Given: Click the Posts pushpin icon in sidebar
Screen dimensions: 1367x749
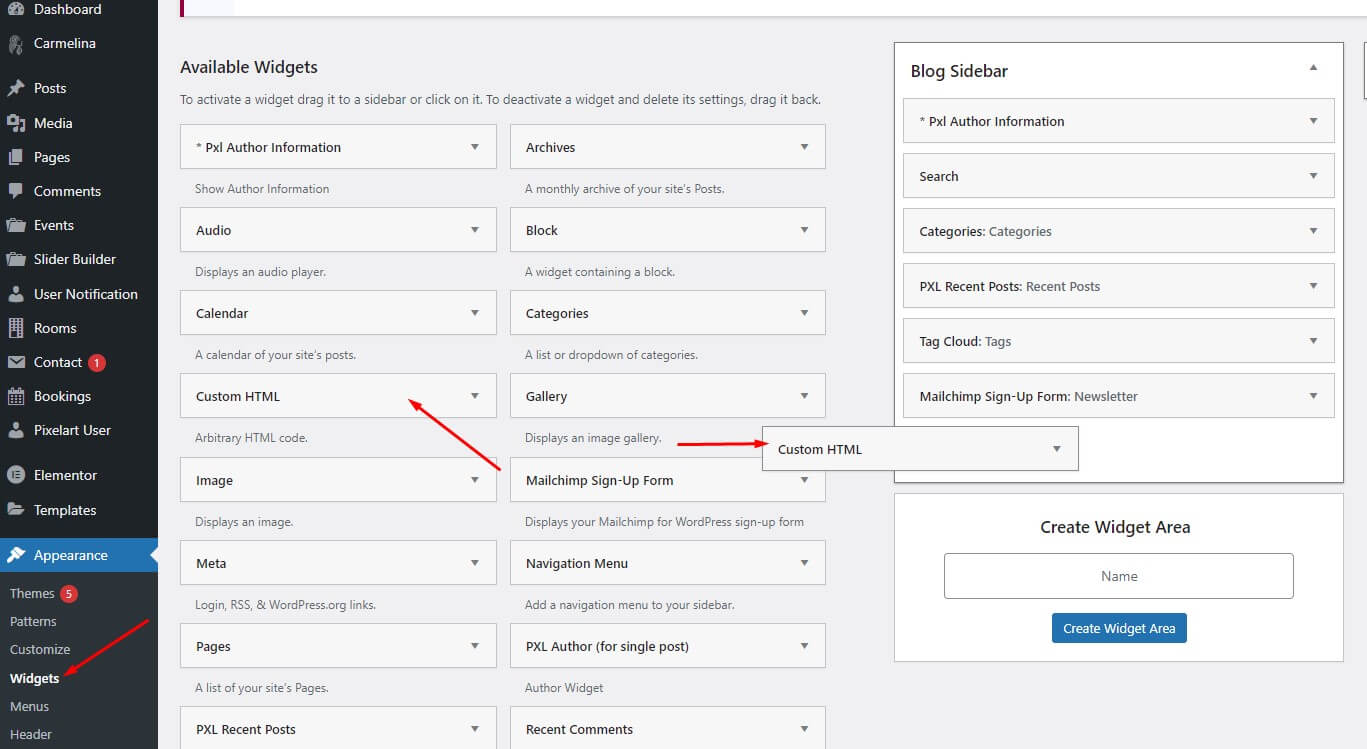Looking at the screenshot, I should 16,88.
